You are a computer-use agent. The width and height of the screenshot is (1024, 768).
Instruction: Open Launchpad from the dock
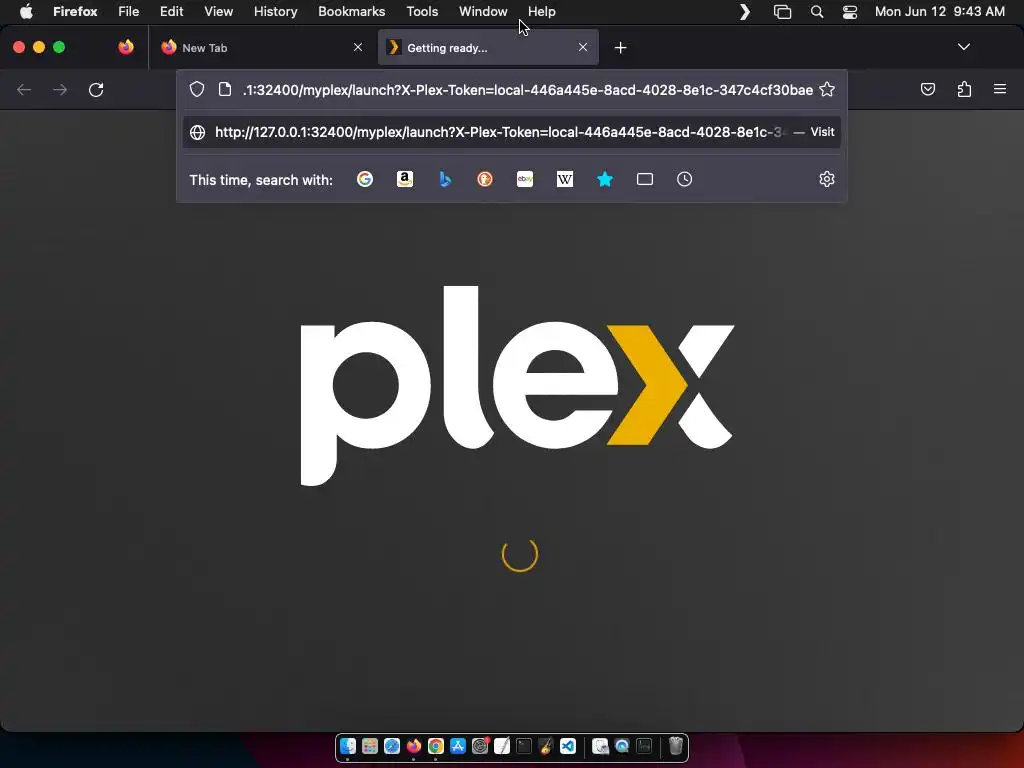pyautogui.click(x=370, y=746)
